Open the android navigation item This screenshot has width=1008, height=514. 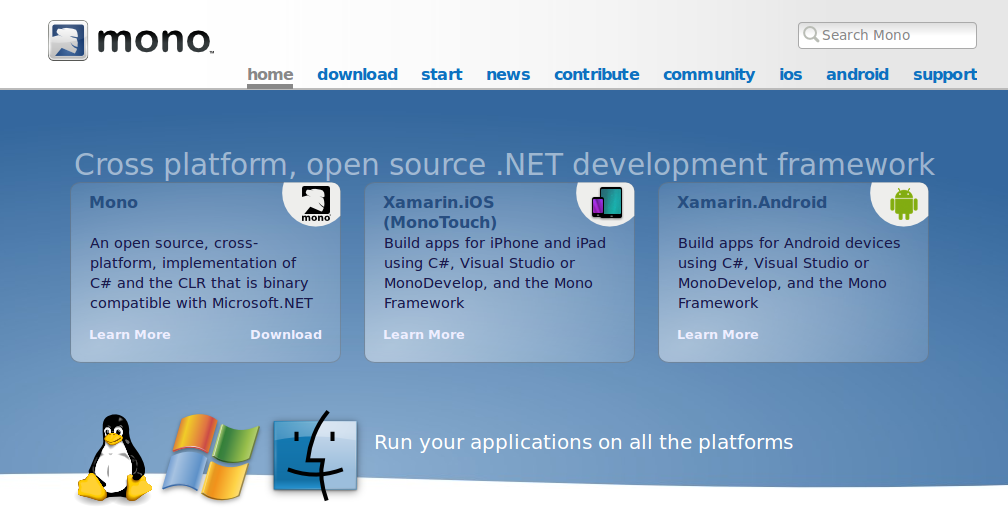(858, 75)
